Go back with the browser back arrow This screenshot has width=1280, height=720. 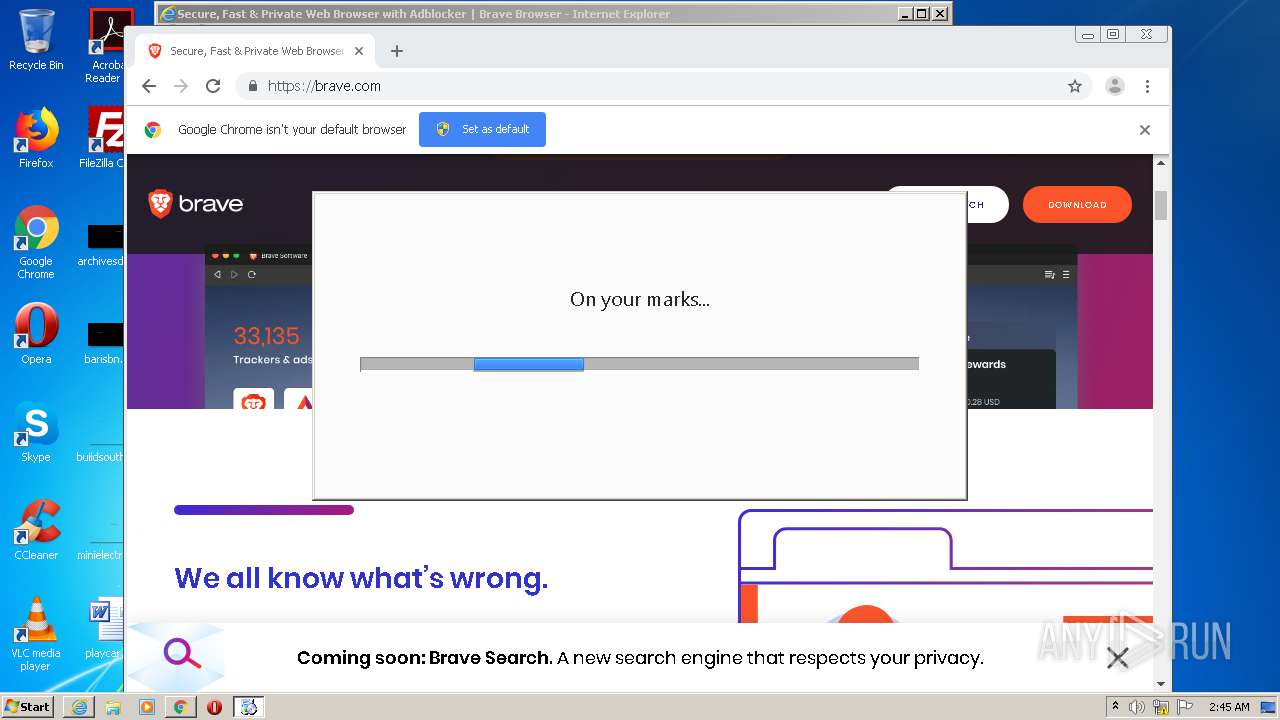point(149,86)
